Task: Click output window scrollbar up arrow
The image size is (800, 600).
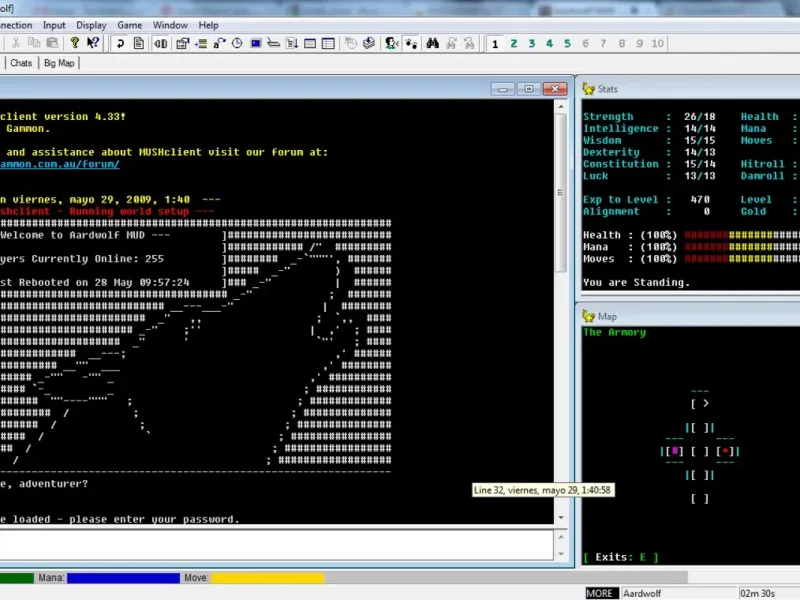Action: point(561,107)
